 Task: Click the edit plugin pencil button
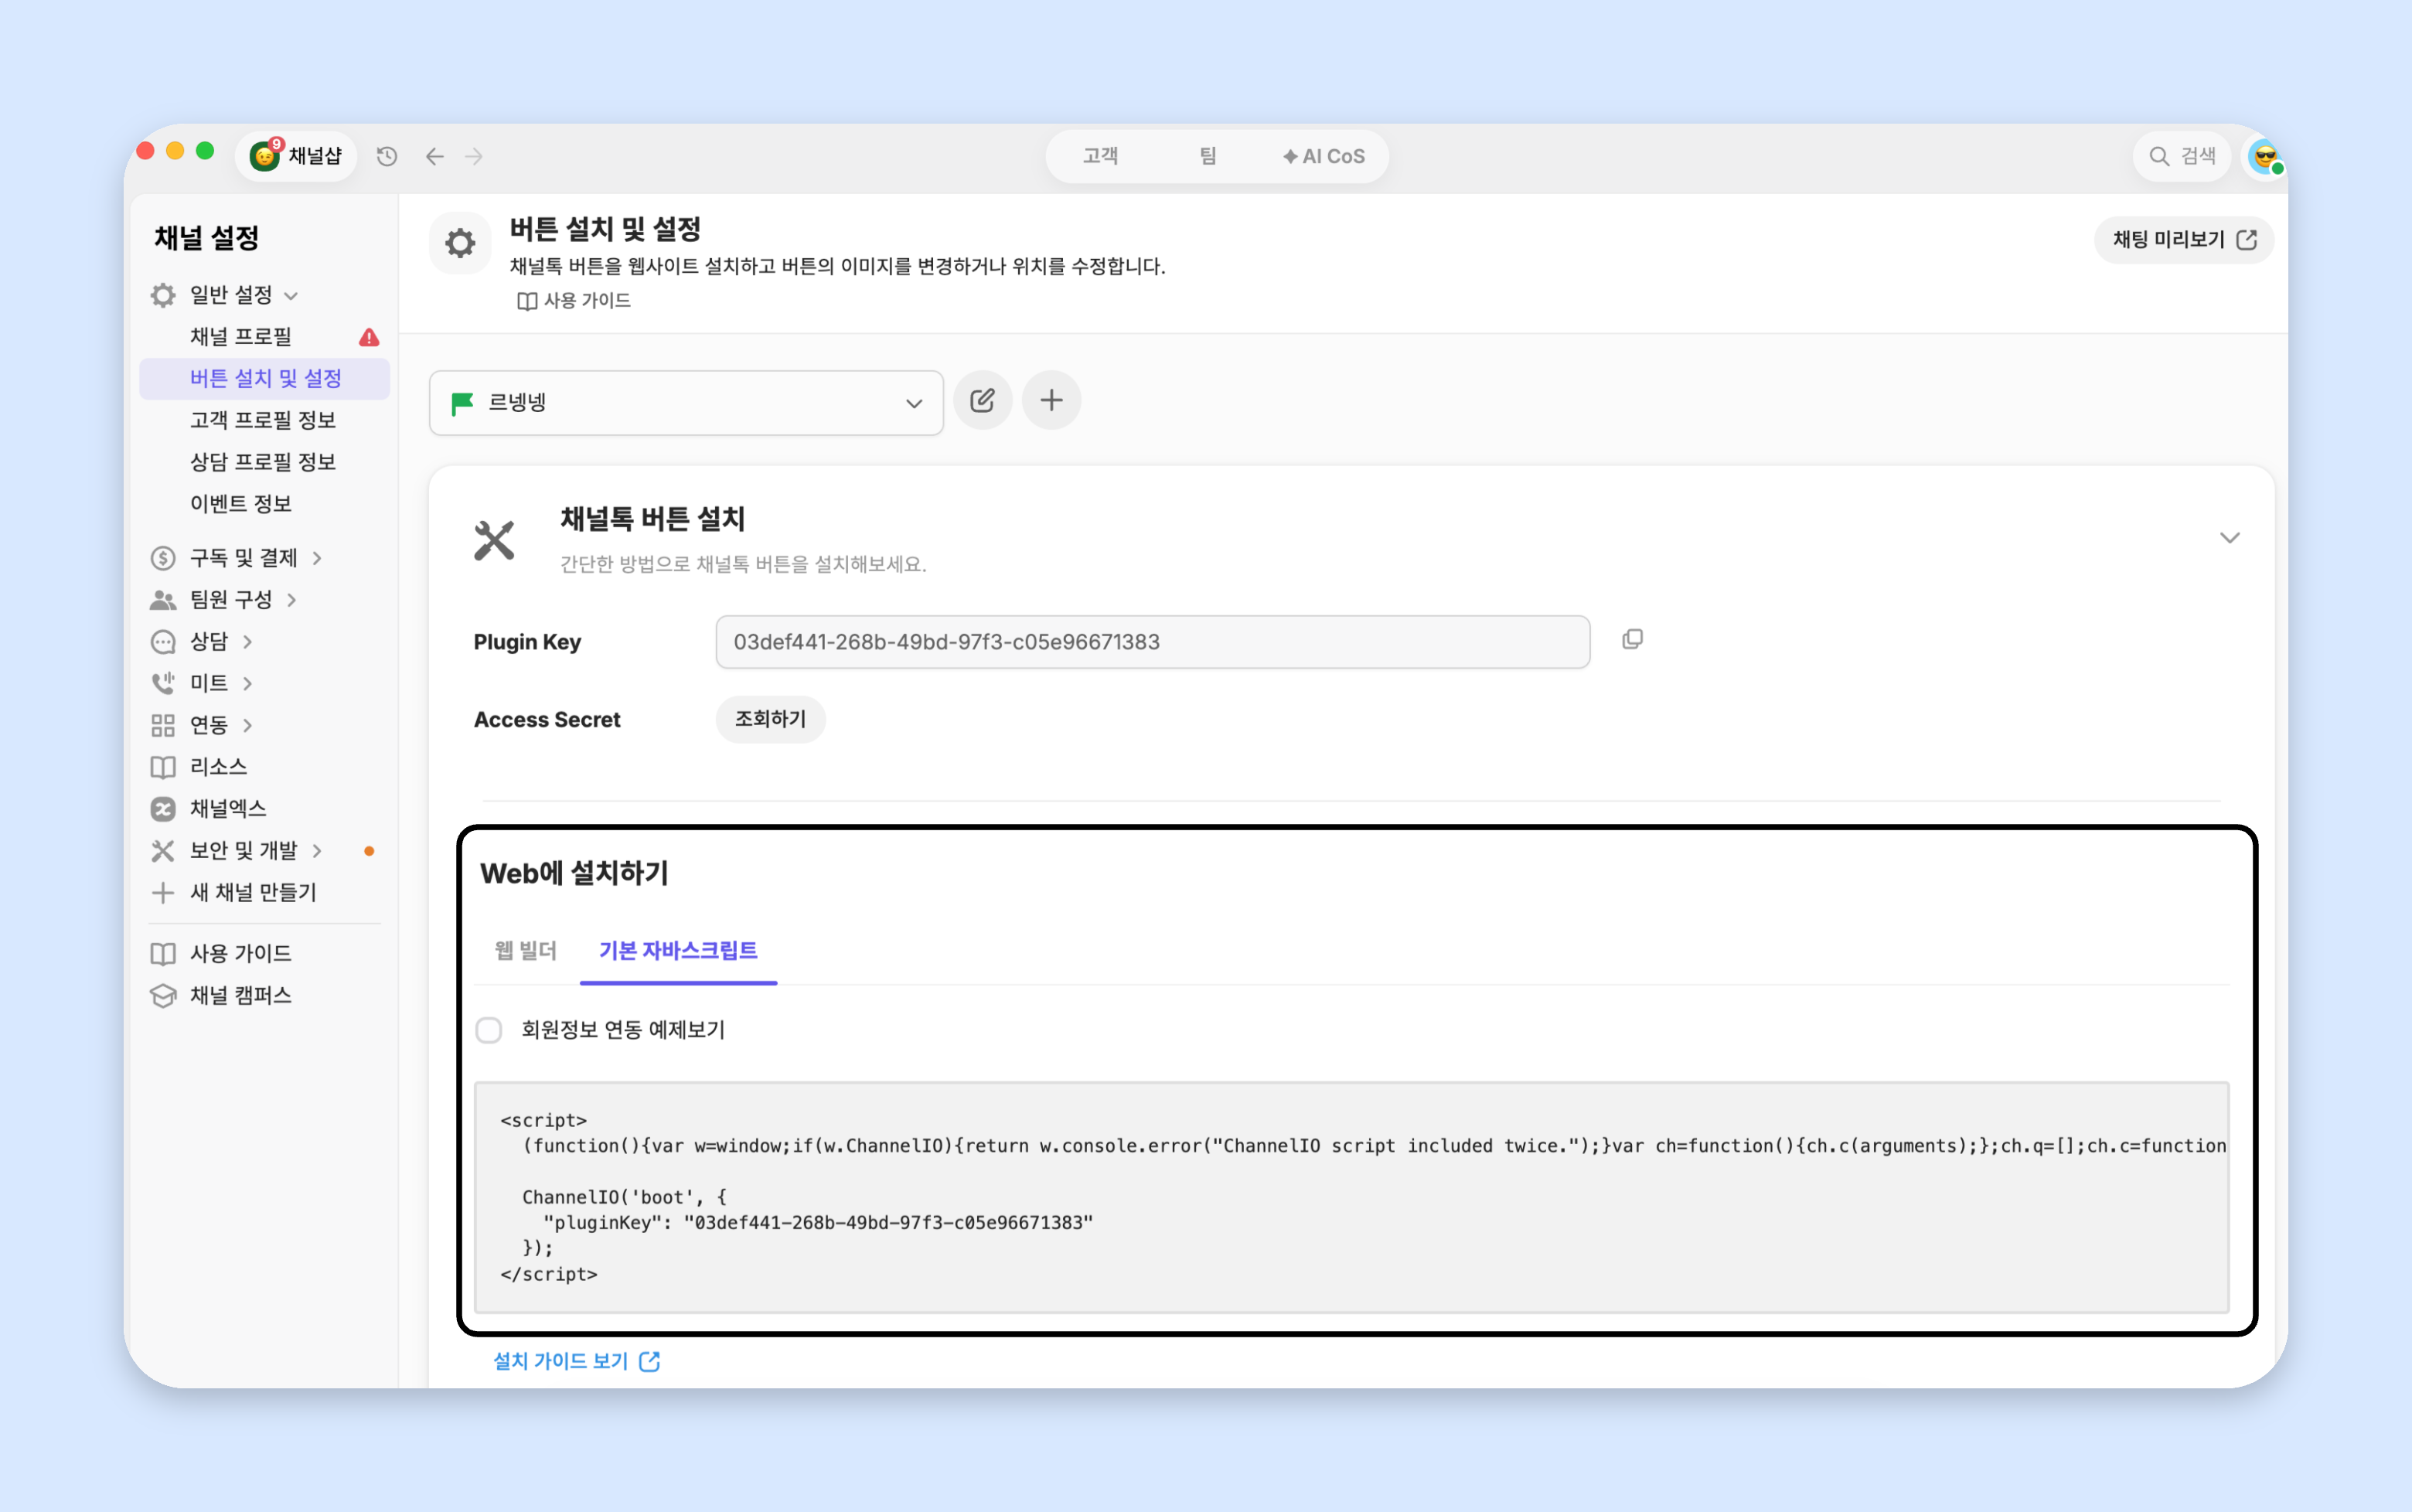coord(983,401)
